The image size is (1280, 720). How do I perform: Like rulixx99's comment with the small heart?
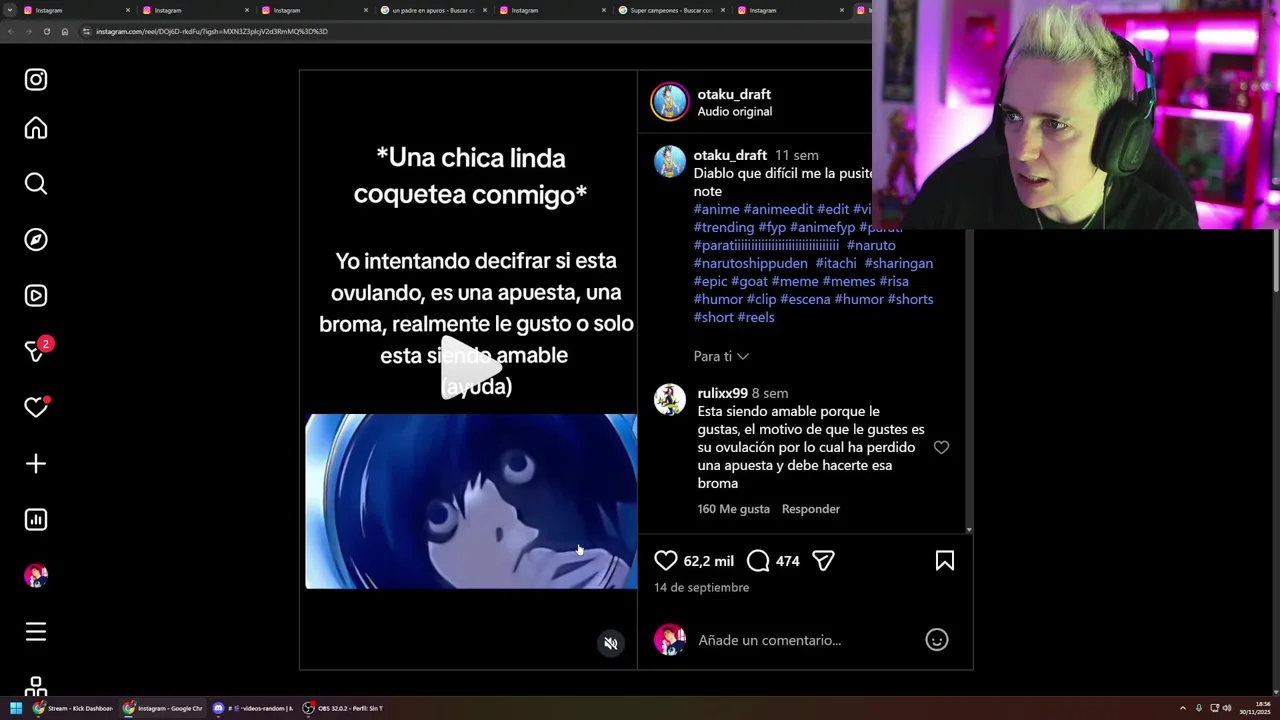pos(941,448)
